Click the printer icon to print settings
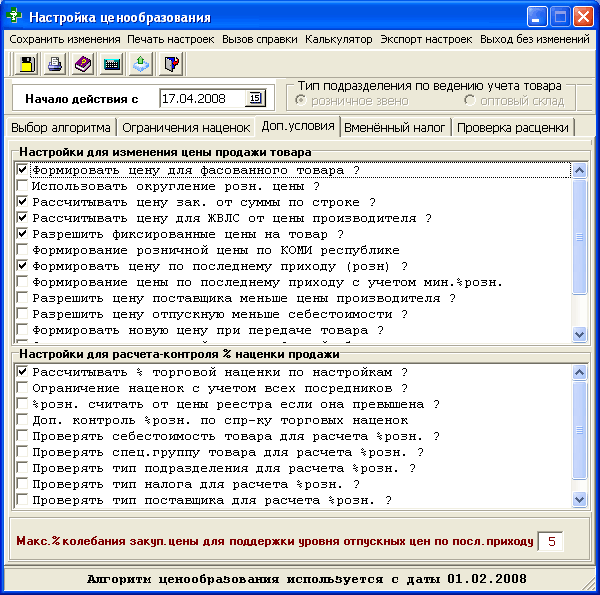The height and width of the screenshot is (595, 600). pyautogui.click(x=55, y=65)
